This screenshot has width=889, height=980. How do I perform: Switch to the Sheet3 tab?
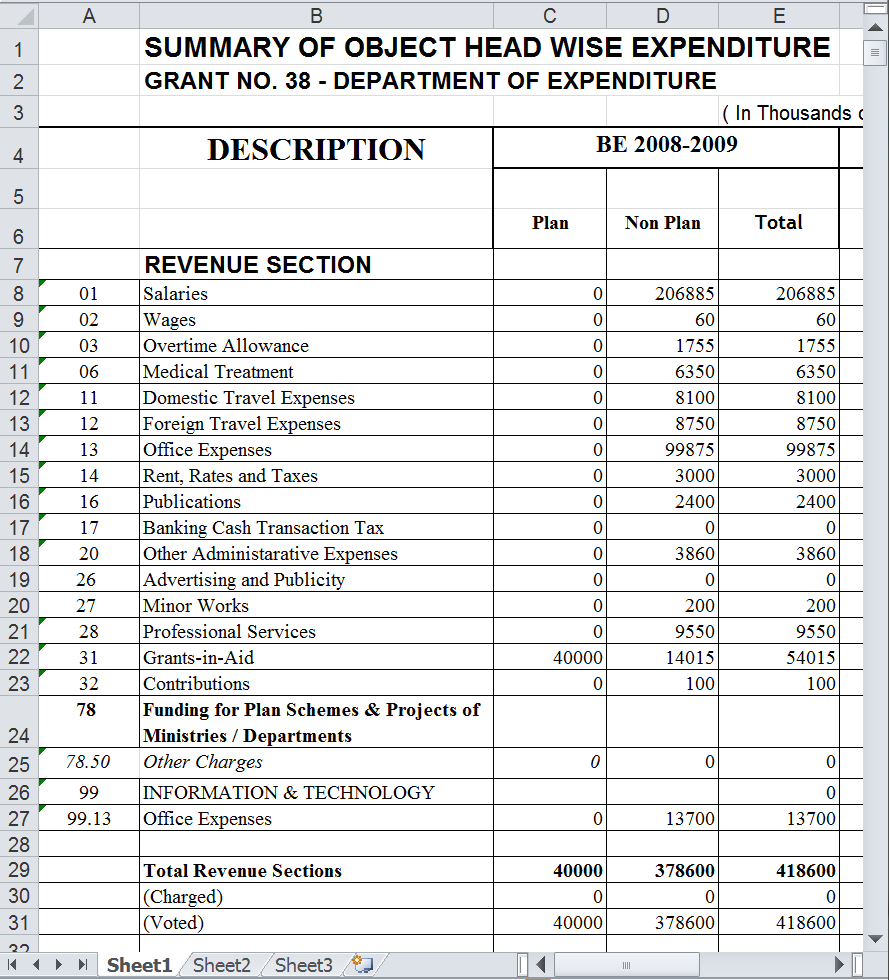[x=303, y=965]
